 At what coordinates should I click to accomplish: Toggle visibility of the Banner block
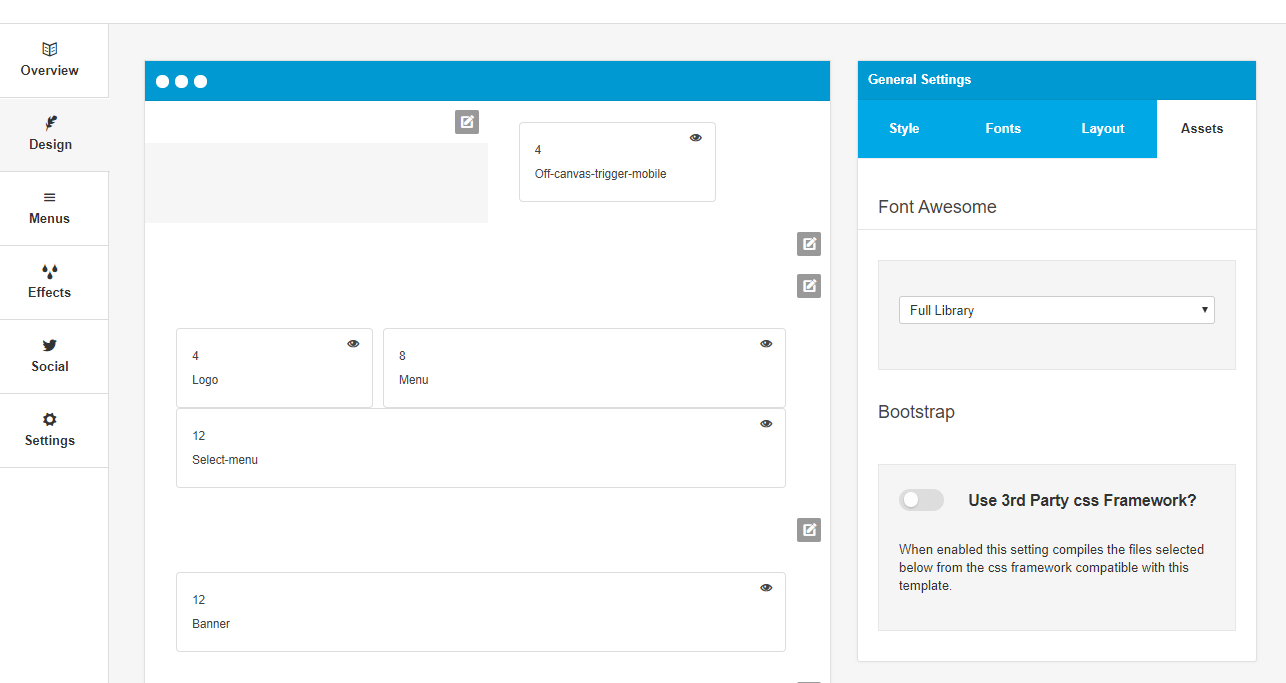pyautogui.click(x=766, y=588)
